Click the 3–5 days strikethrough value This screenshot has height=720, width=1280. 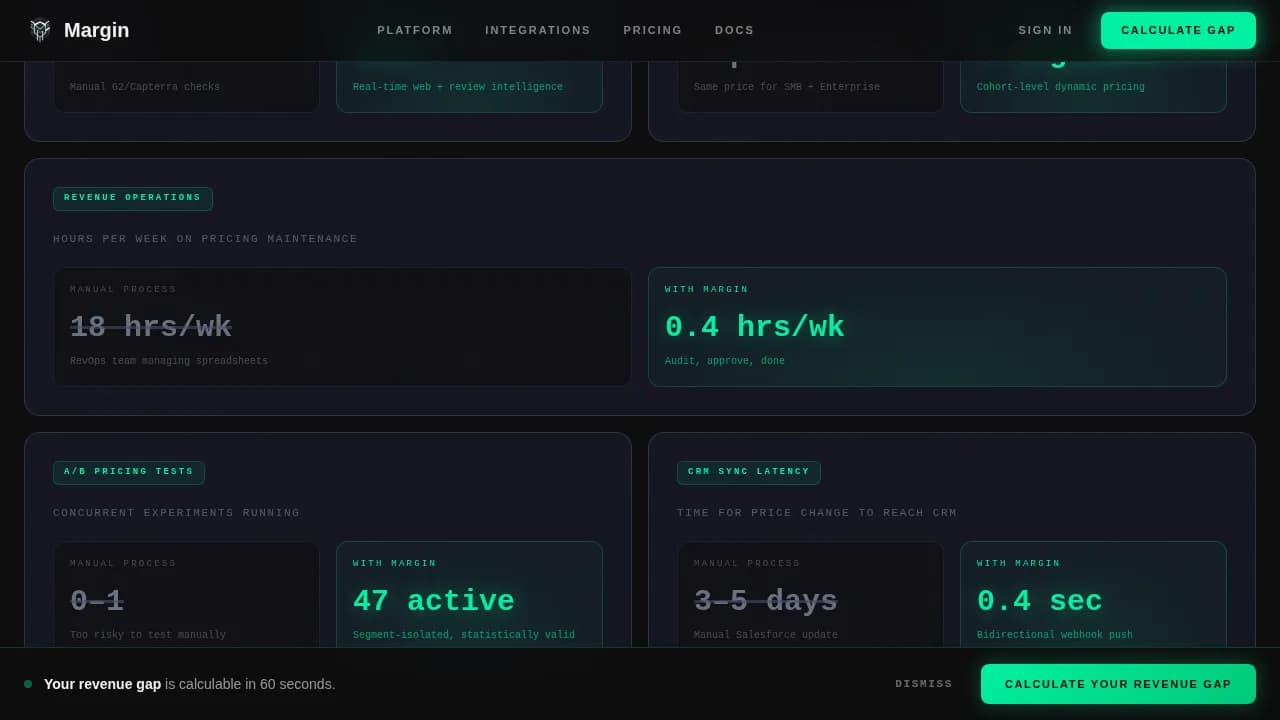766,601
